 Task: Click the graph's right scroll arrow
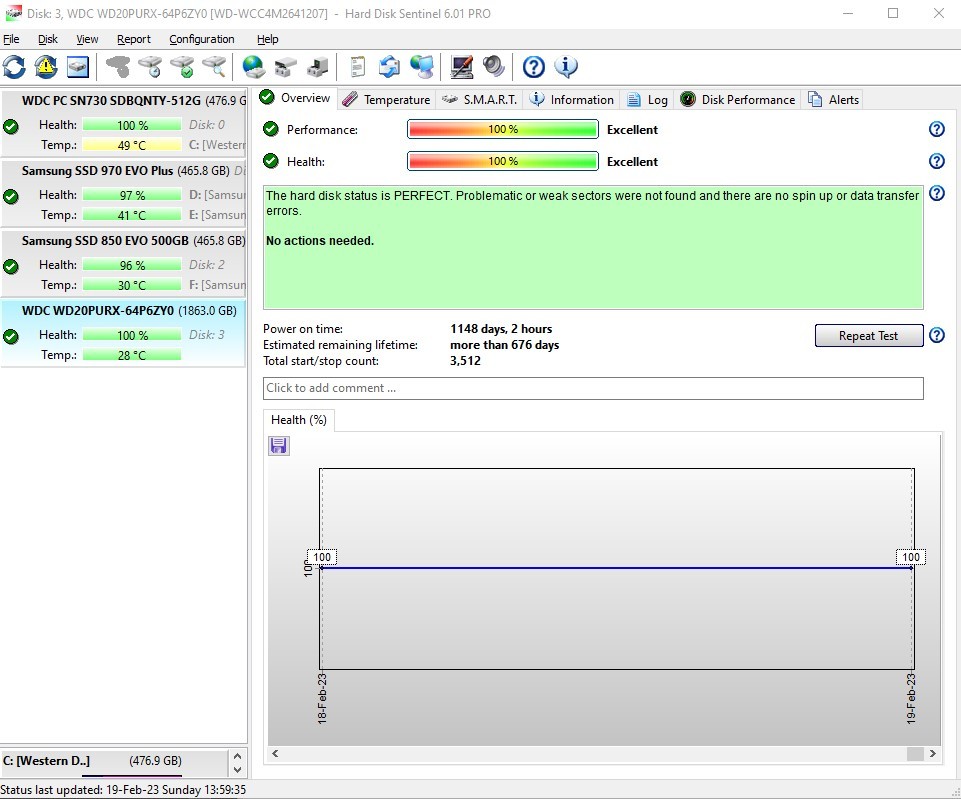[x=933, y=754]
